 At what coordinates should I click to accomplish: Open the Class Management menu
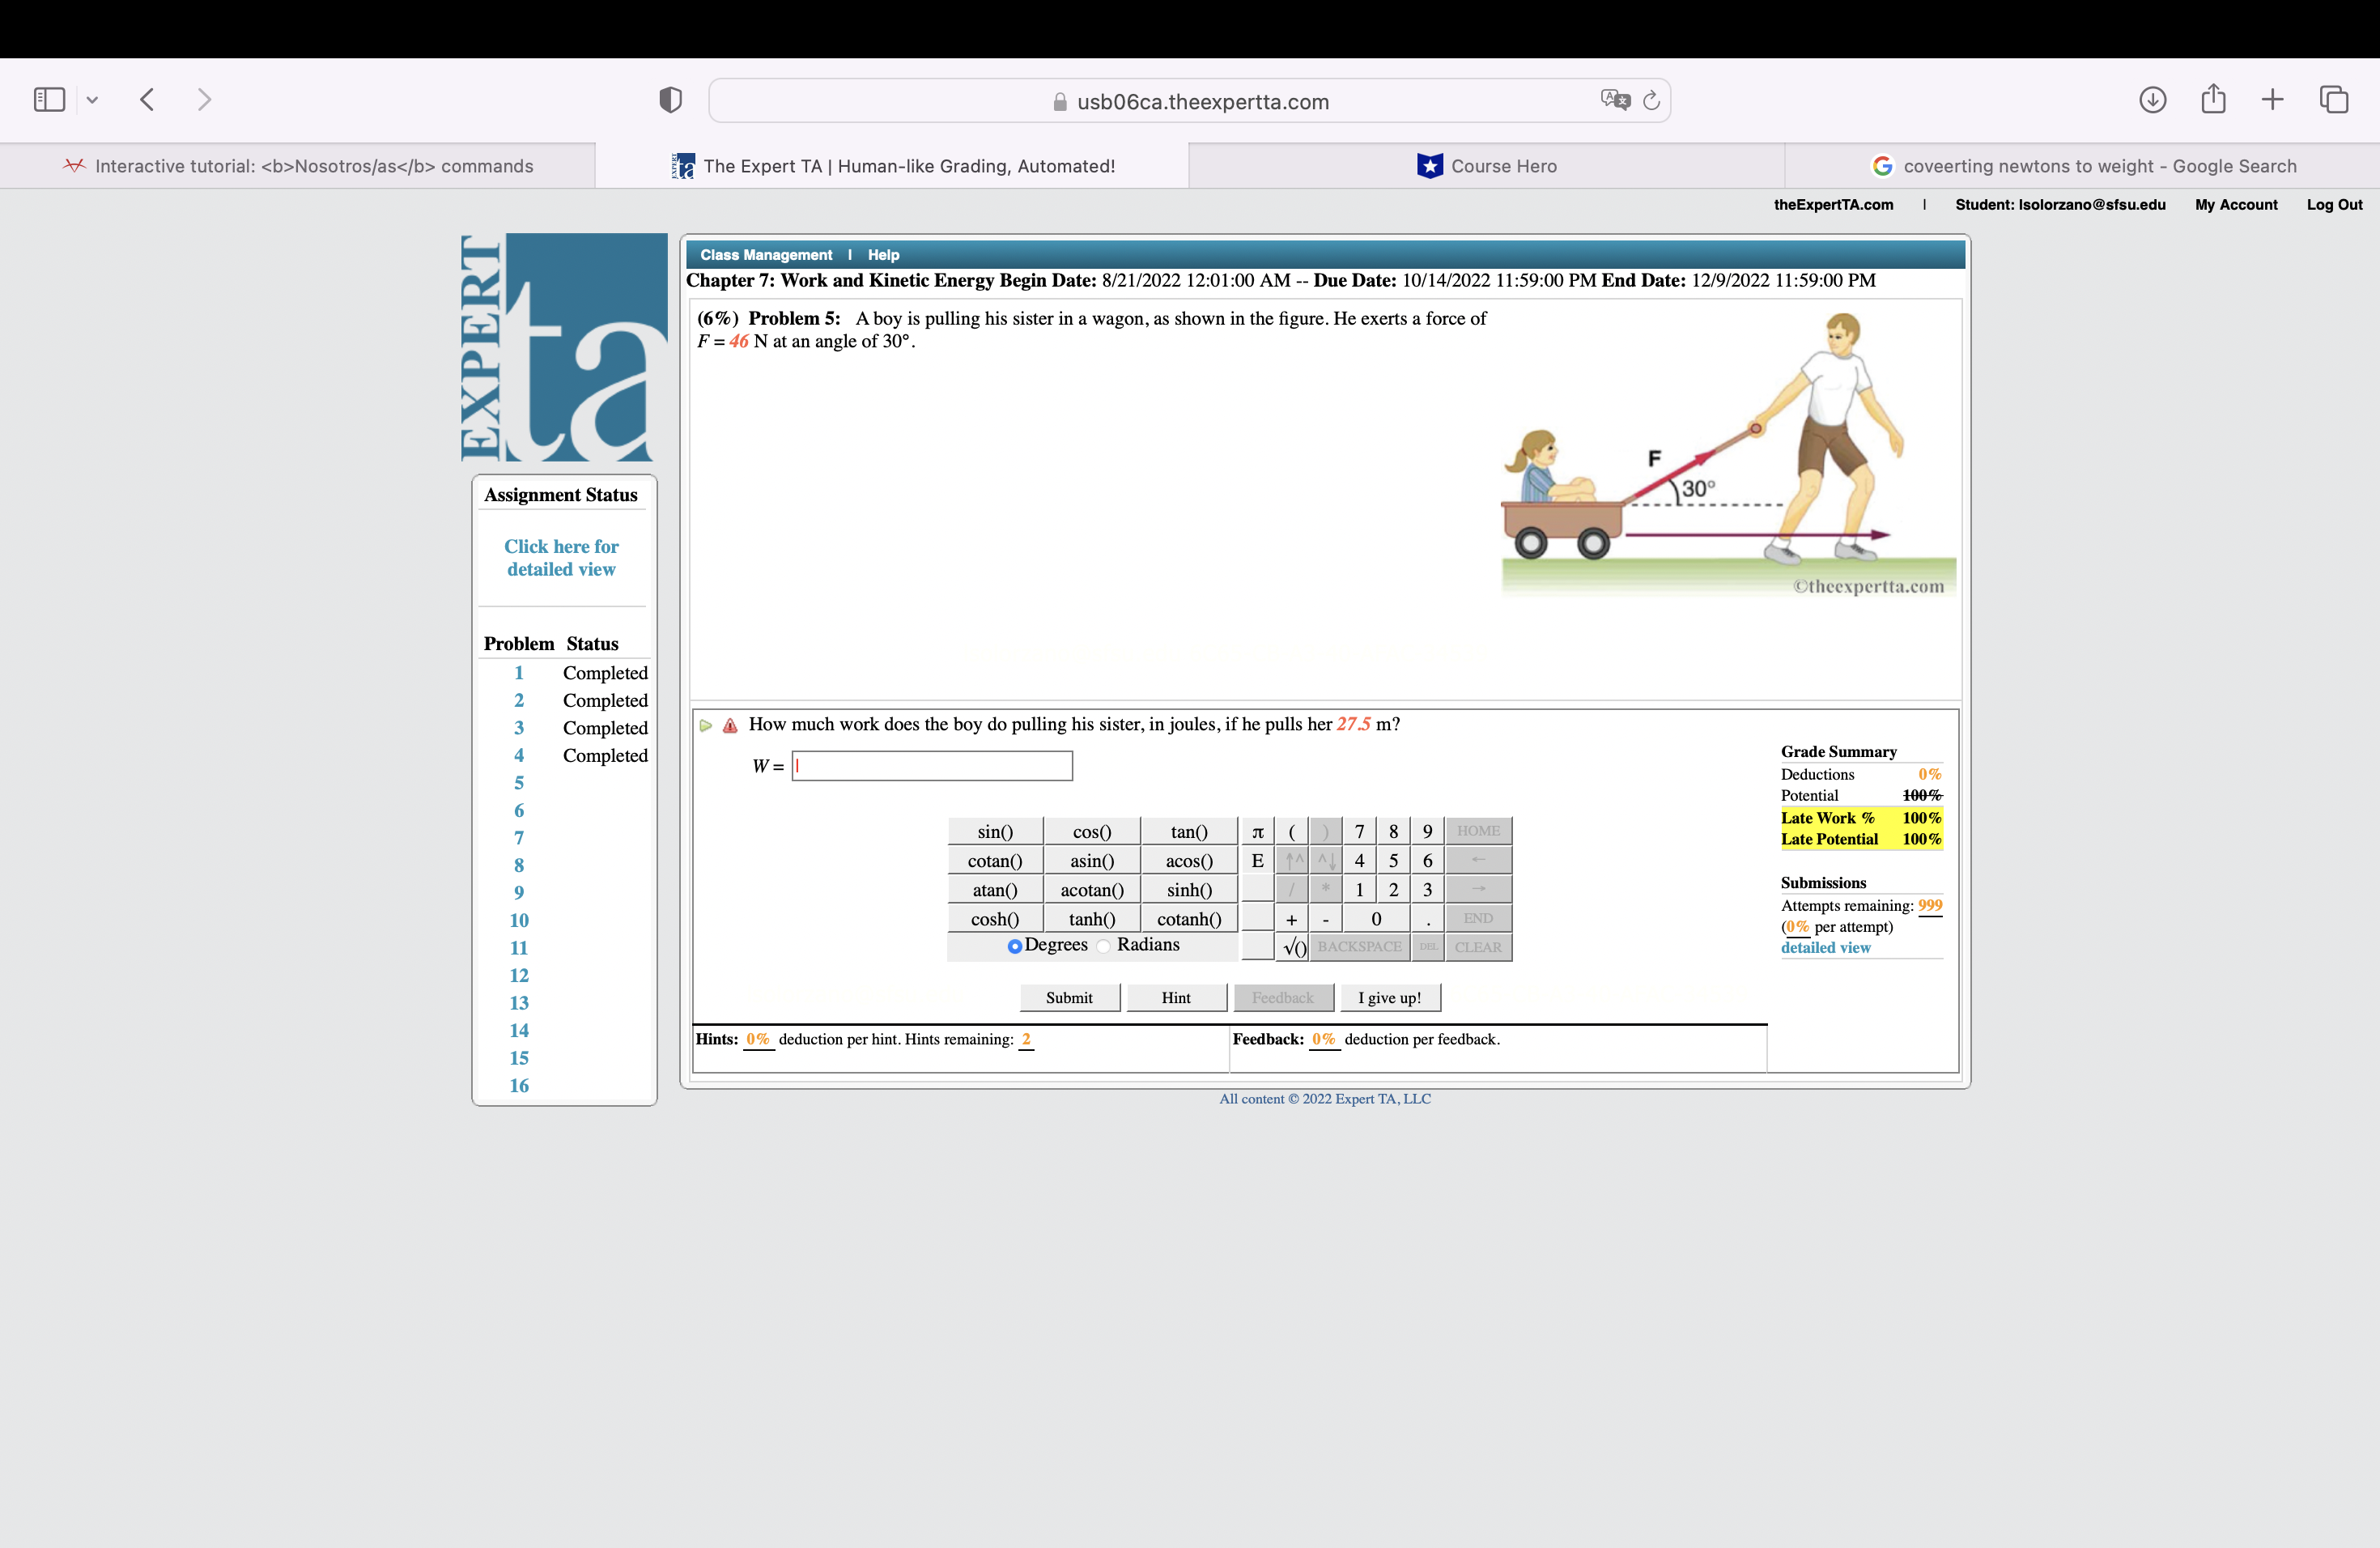click(x=766, y=254)
